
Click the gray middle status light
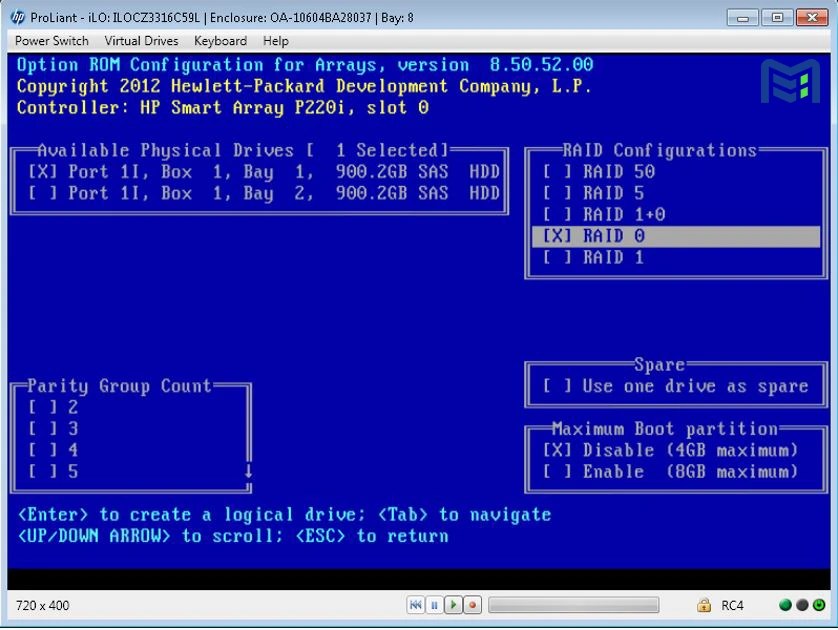click(802, 605)
